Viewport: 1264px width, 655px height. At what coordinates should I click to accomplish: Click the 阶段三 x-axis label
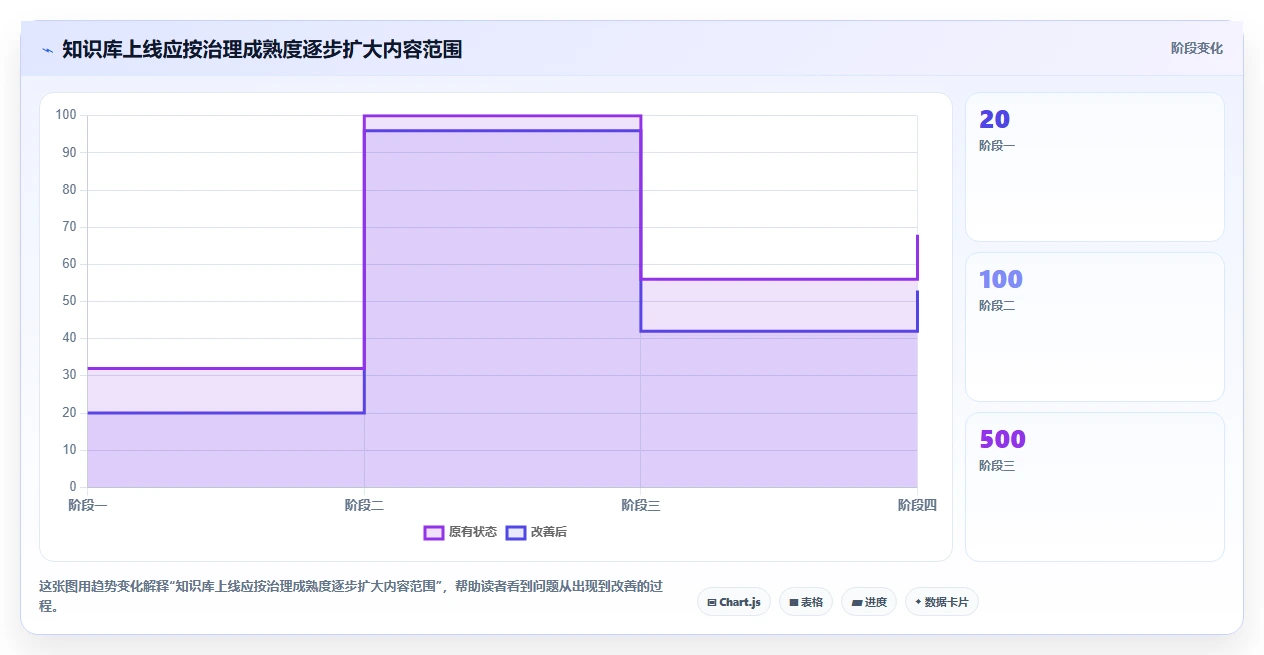coord(640,505)
